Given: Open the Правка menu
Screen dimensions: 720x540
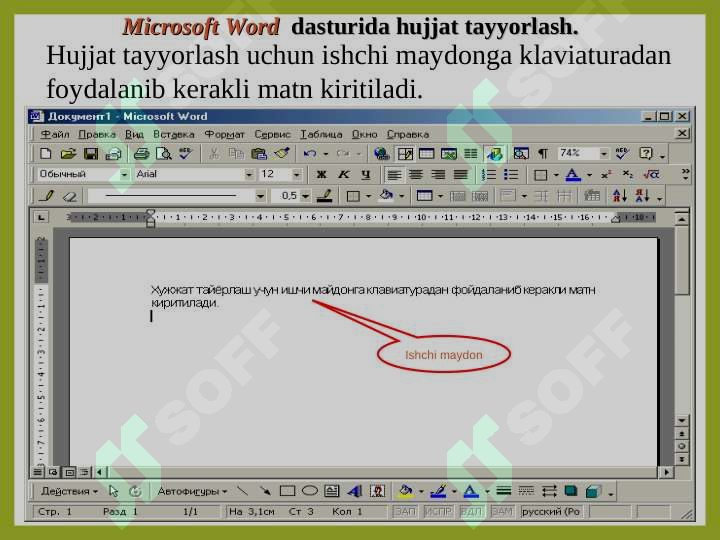Looking at the screenshot, I should pos(97,134).
